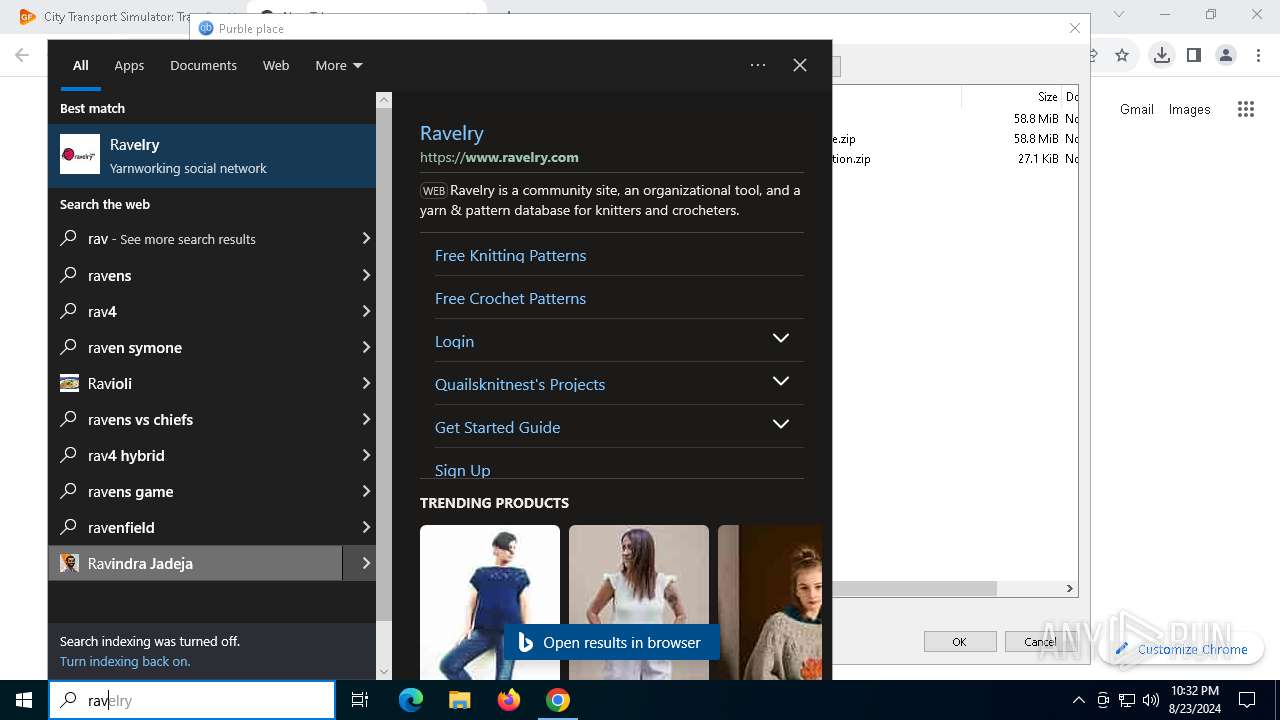Viewport: 1280px width, 720px height.
Task: Select the Ravindra Jadeja suggestion
Action: tap(195, 563)
